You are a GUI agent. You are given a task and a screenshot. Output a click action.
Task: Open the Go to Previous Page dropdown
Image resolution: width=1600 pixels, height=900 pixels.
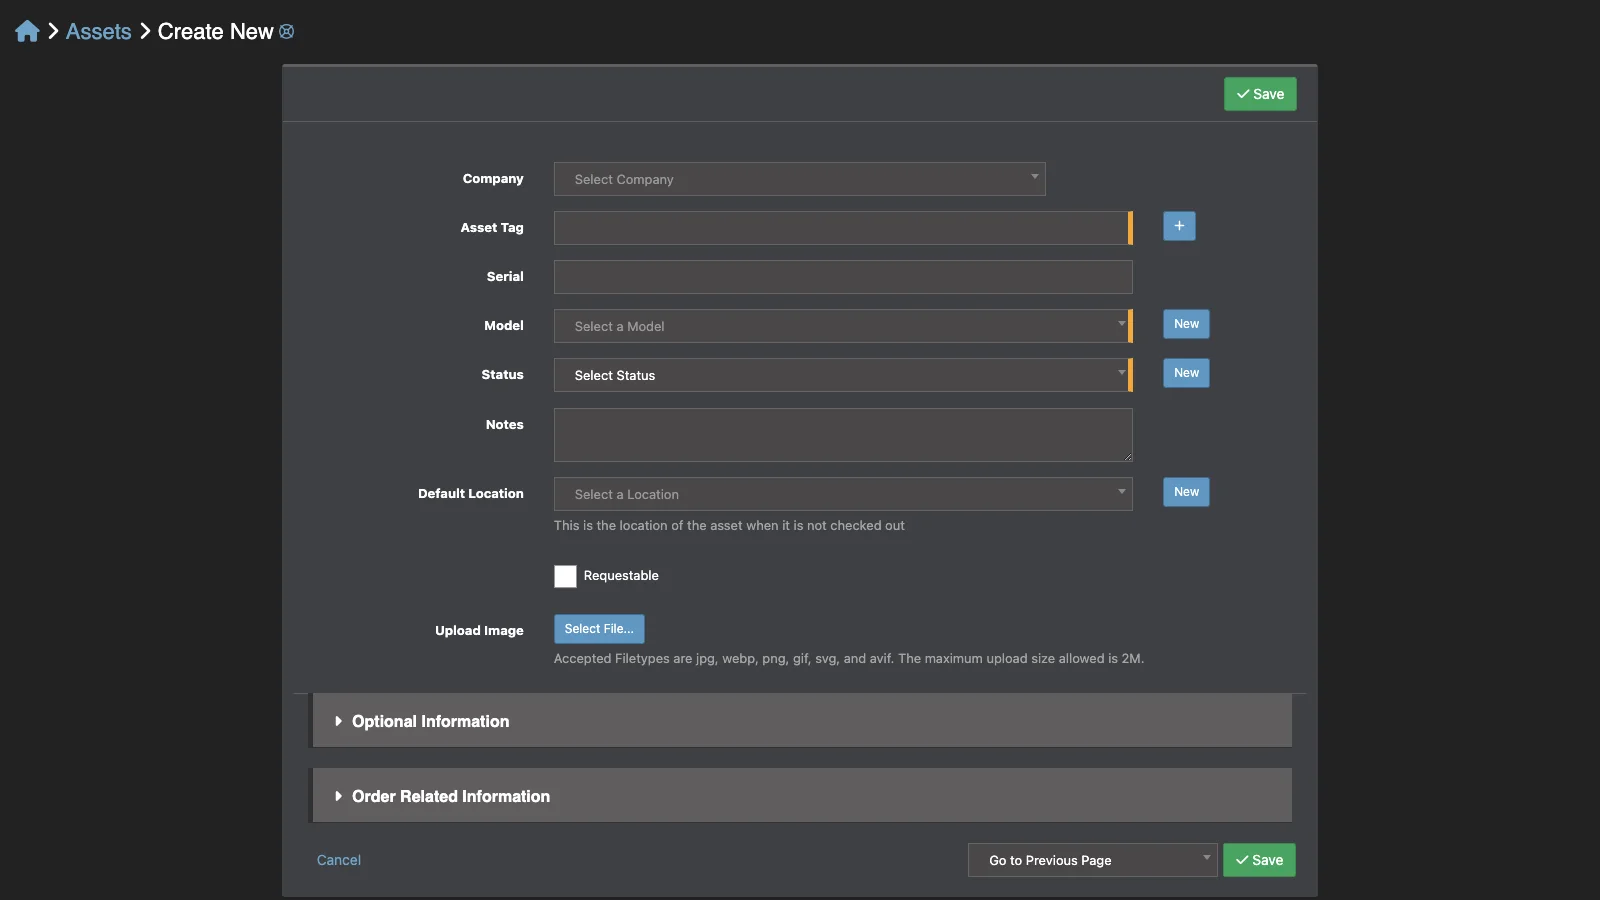point(1092,860)
